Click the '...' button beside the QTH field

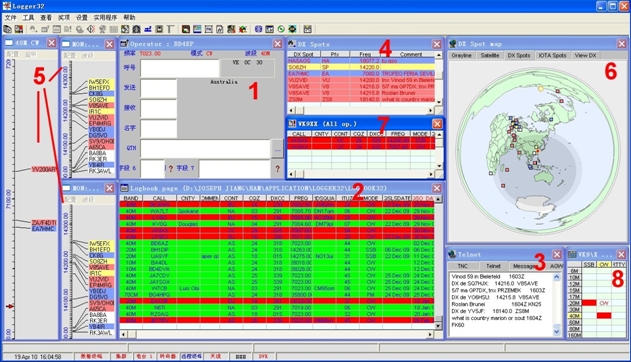coord(278,149)
